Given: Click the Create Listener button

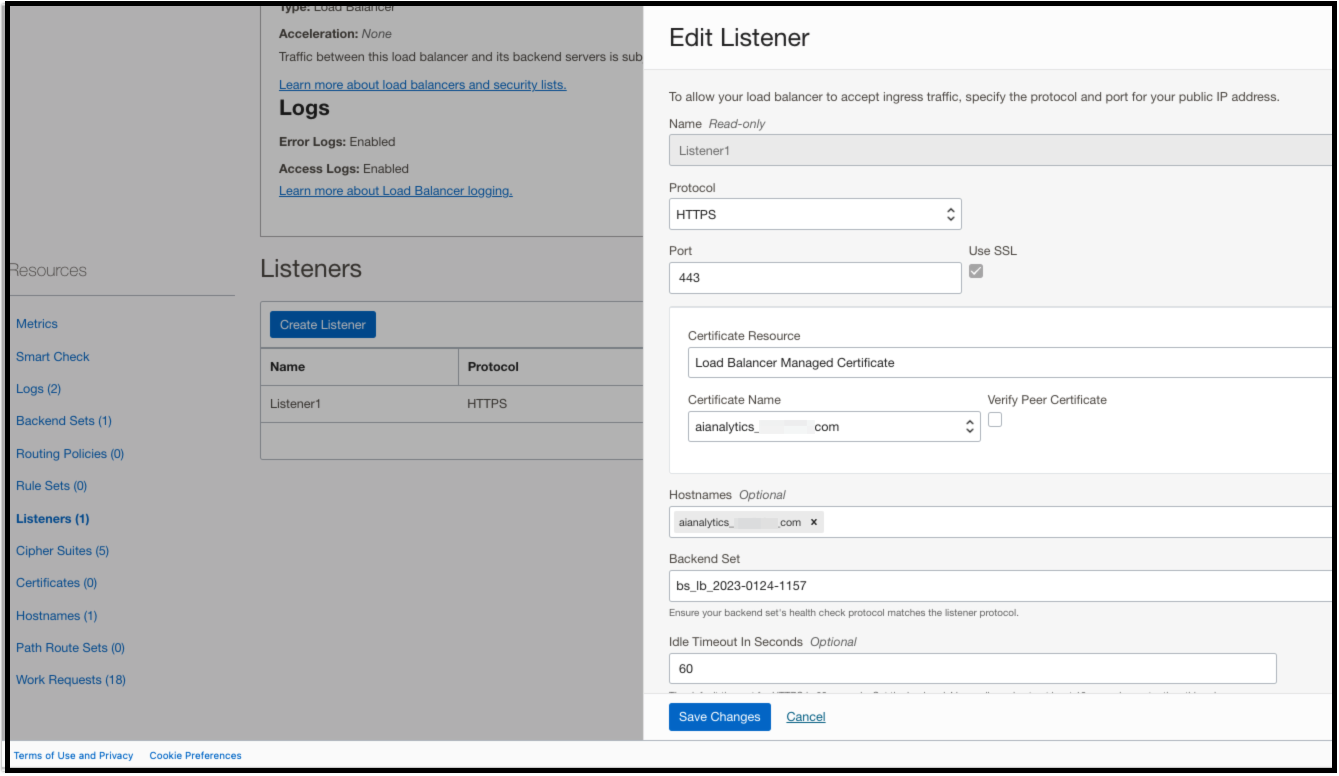Looking at the screenshot, I should click(322, 325).
